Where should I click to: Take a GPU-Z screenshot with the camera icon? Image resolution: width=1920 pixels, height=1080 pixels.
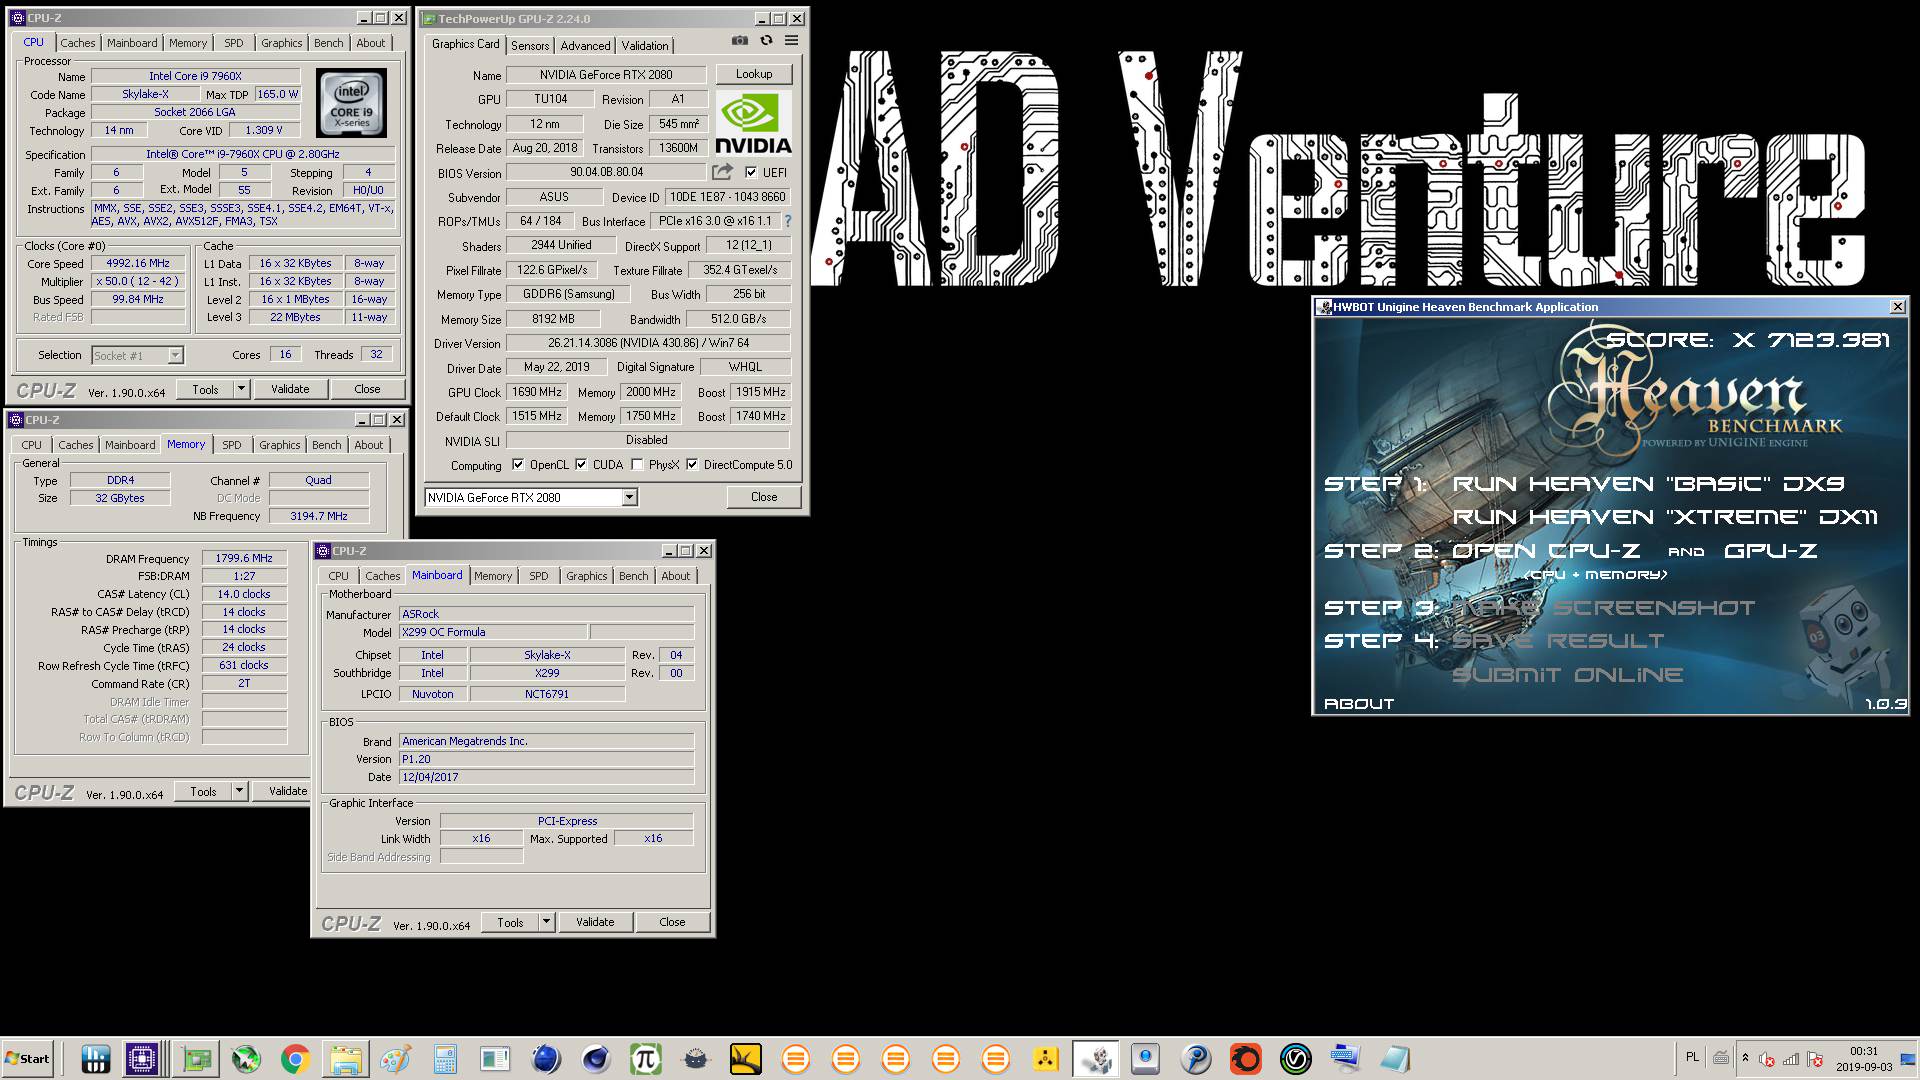(x=739, y=41)
